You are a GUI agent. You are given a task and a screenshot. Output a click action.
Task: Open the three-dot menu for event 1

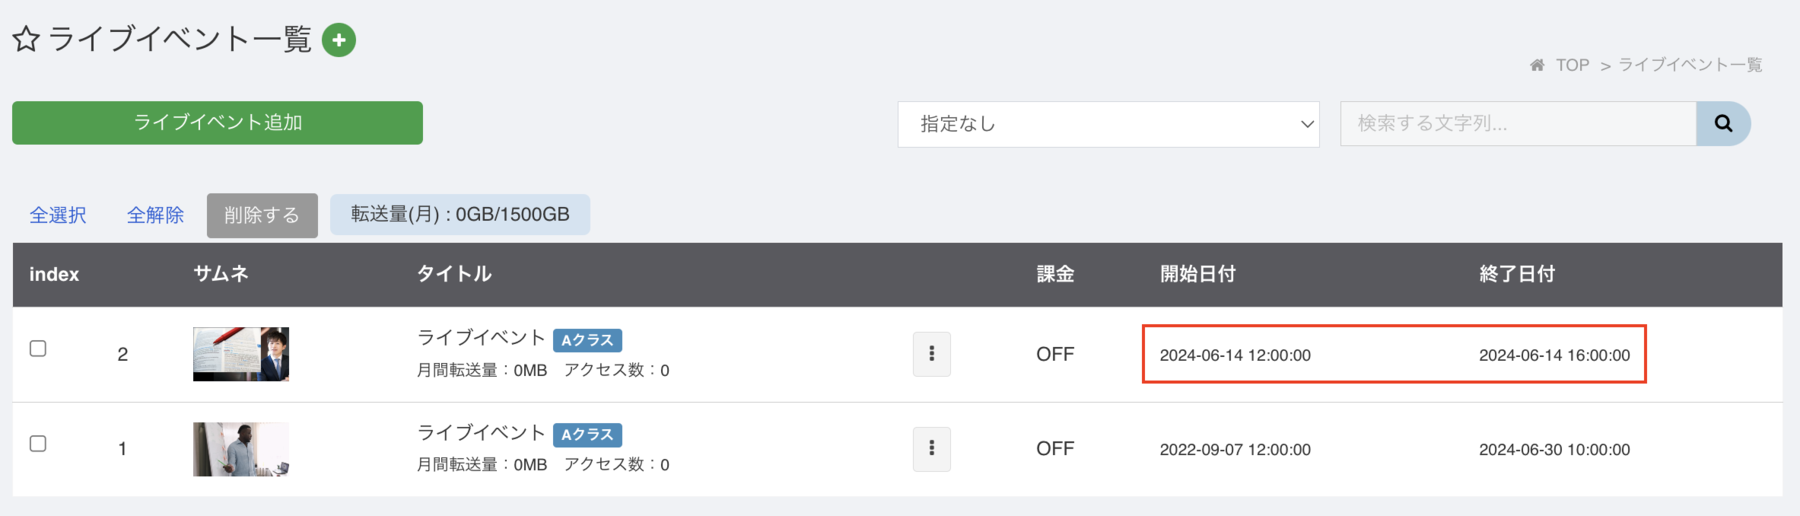(932, 449)
